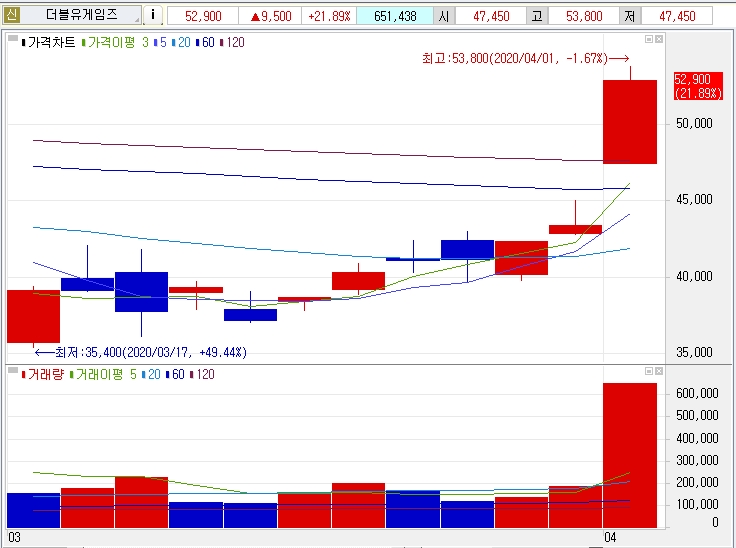Click the 신 badge icon next to the stock name
Screen dimensions: 736x548
point(12,15)
